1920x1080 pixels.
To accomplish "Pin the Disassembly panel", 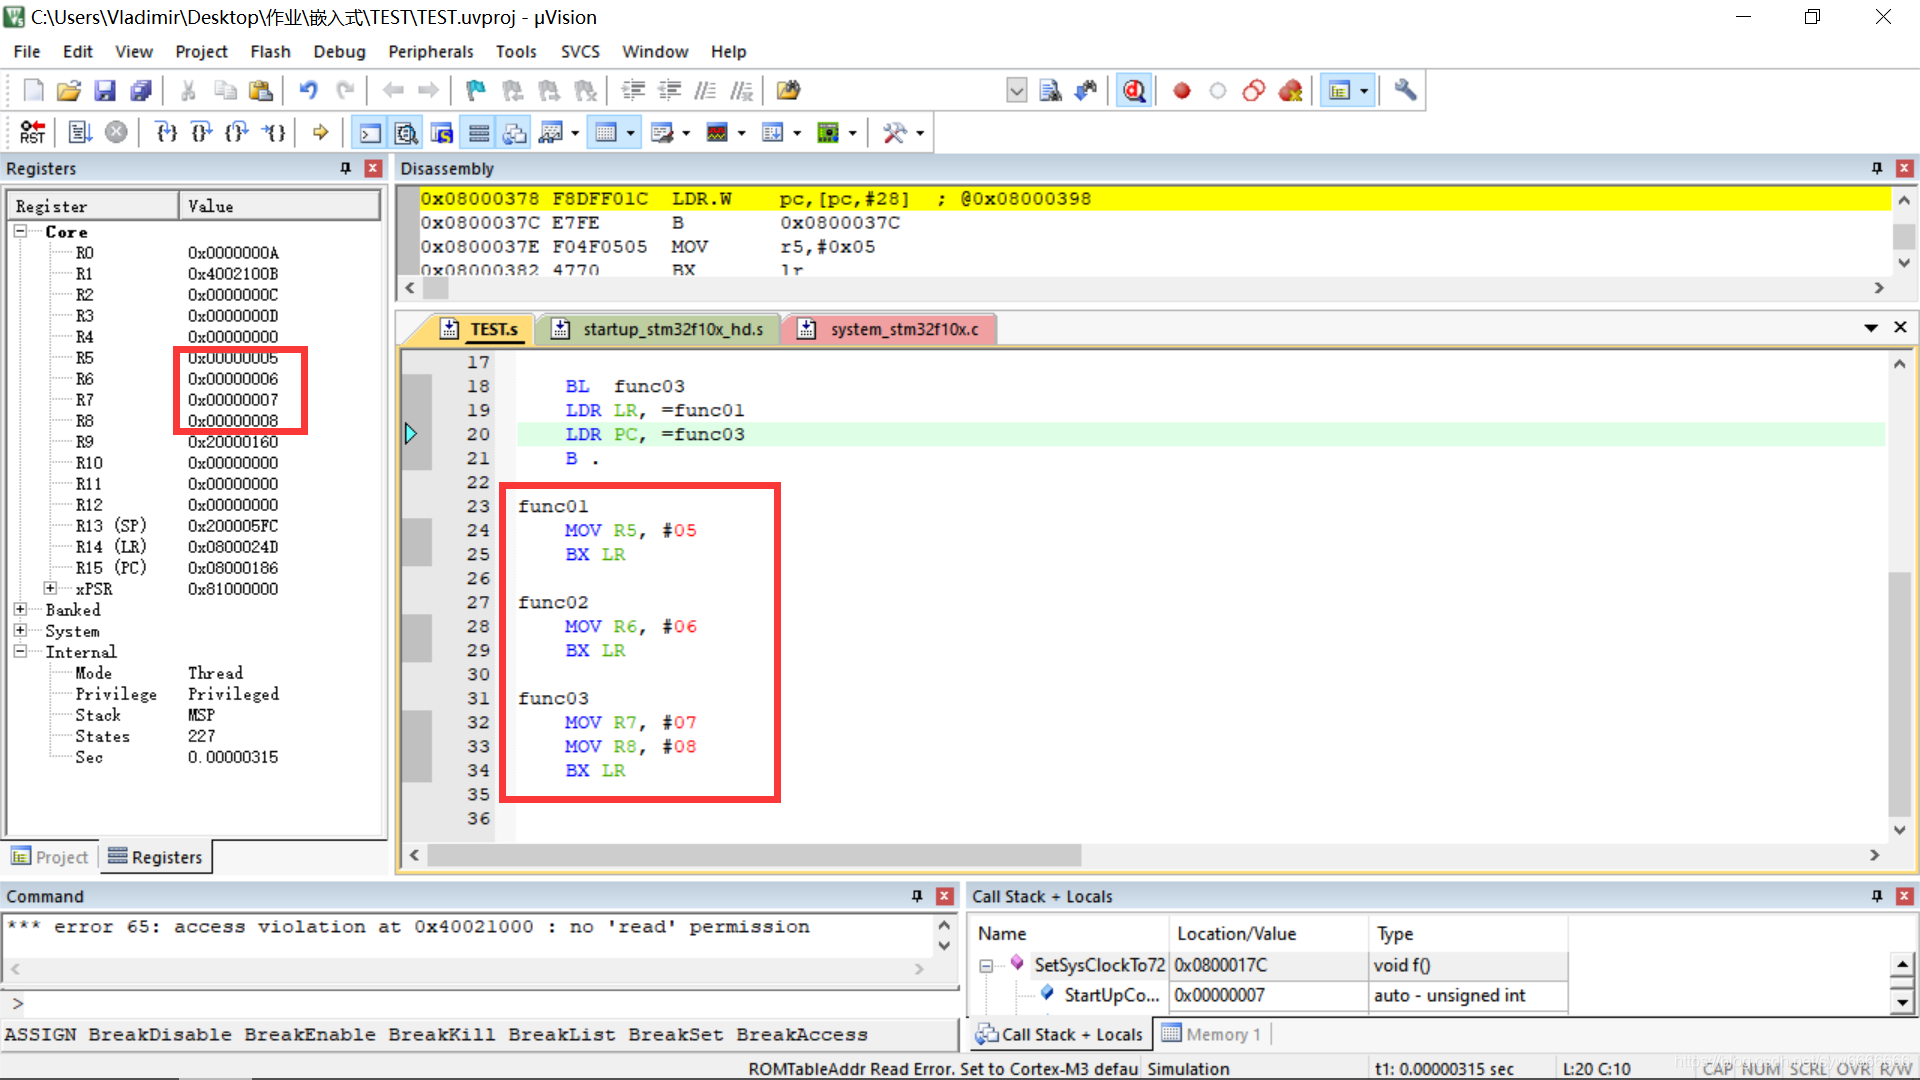I will pos(1877,168).
